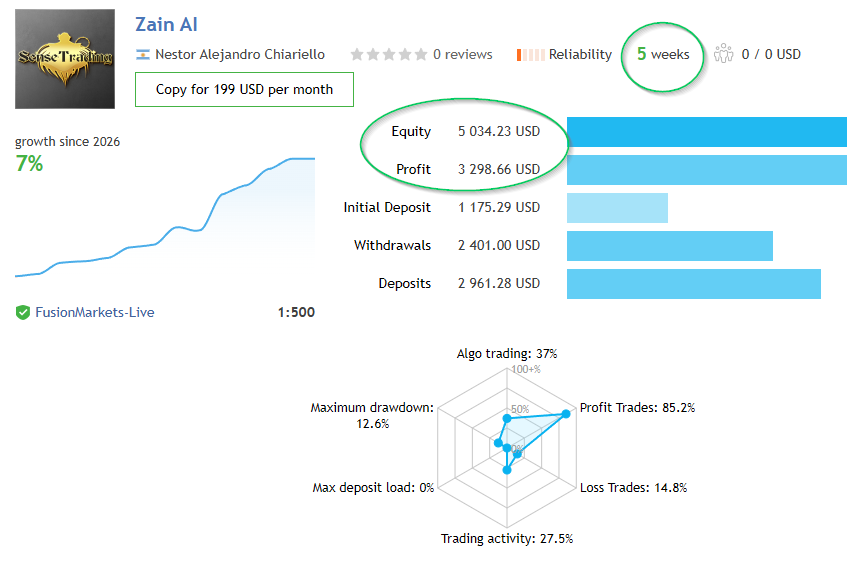Screen dimensions: 847x567
Task: Click the Argentina flag icon
Action: [143, 54]
